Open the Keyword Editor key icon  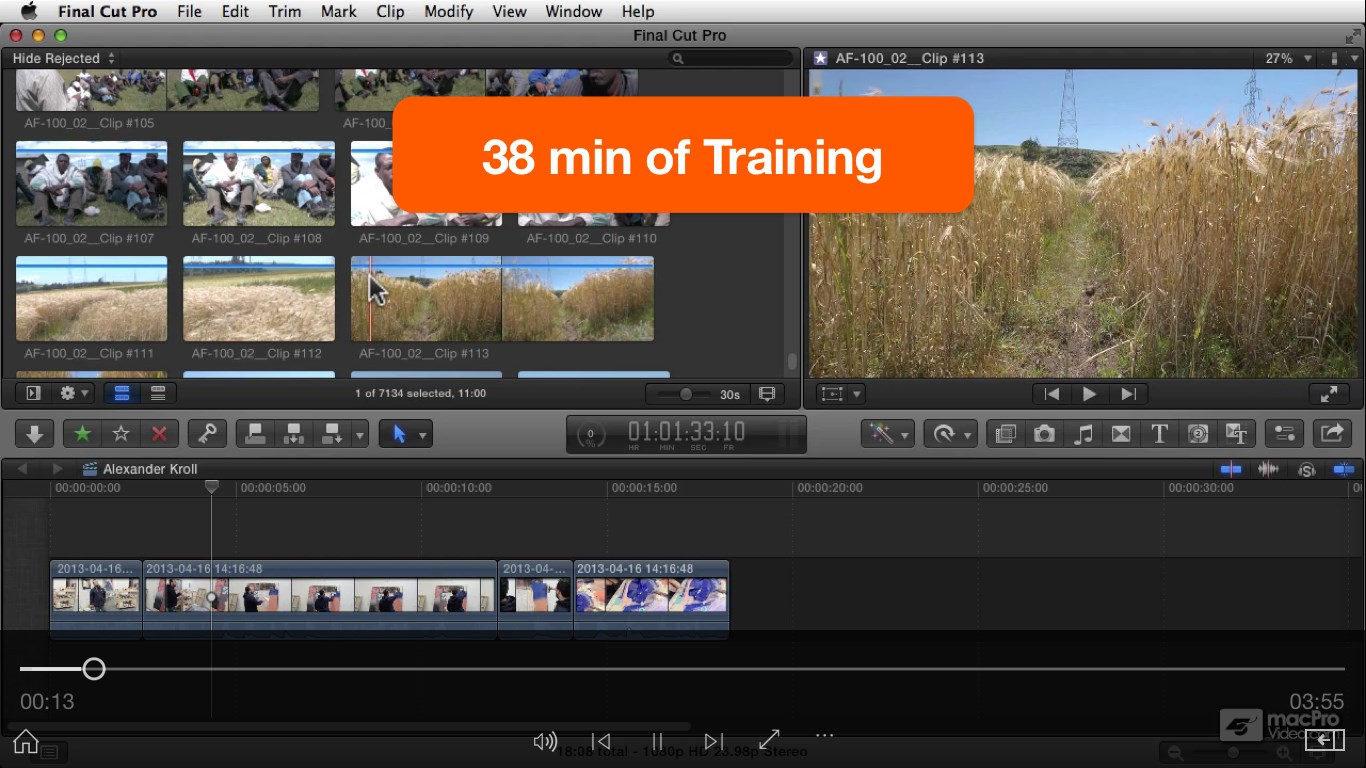point(207,434)
